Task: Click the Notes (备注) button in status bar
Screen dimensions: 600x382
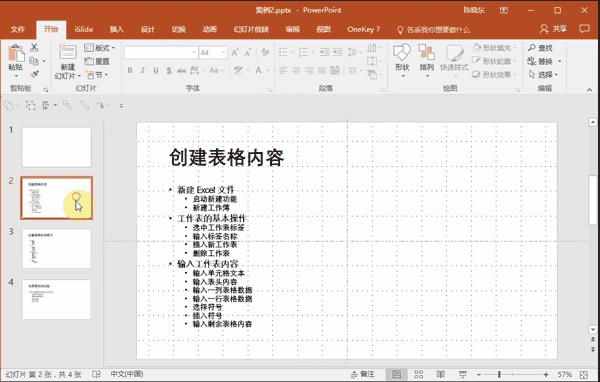Action: pos(363,374)
